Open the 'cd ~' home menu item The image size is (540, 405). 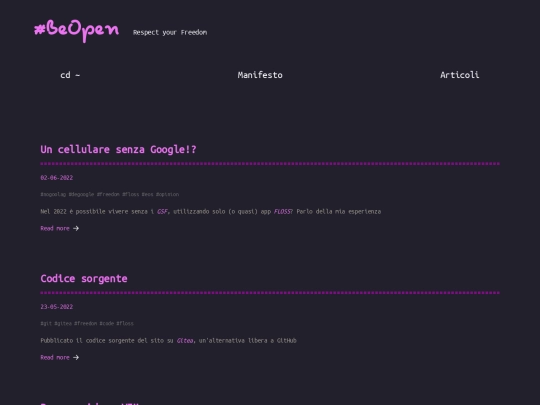point(70,75)
